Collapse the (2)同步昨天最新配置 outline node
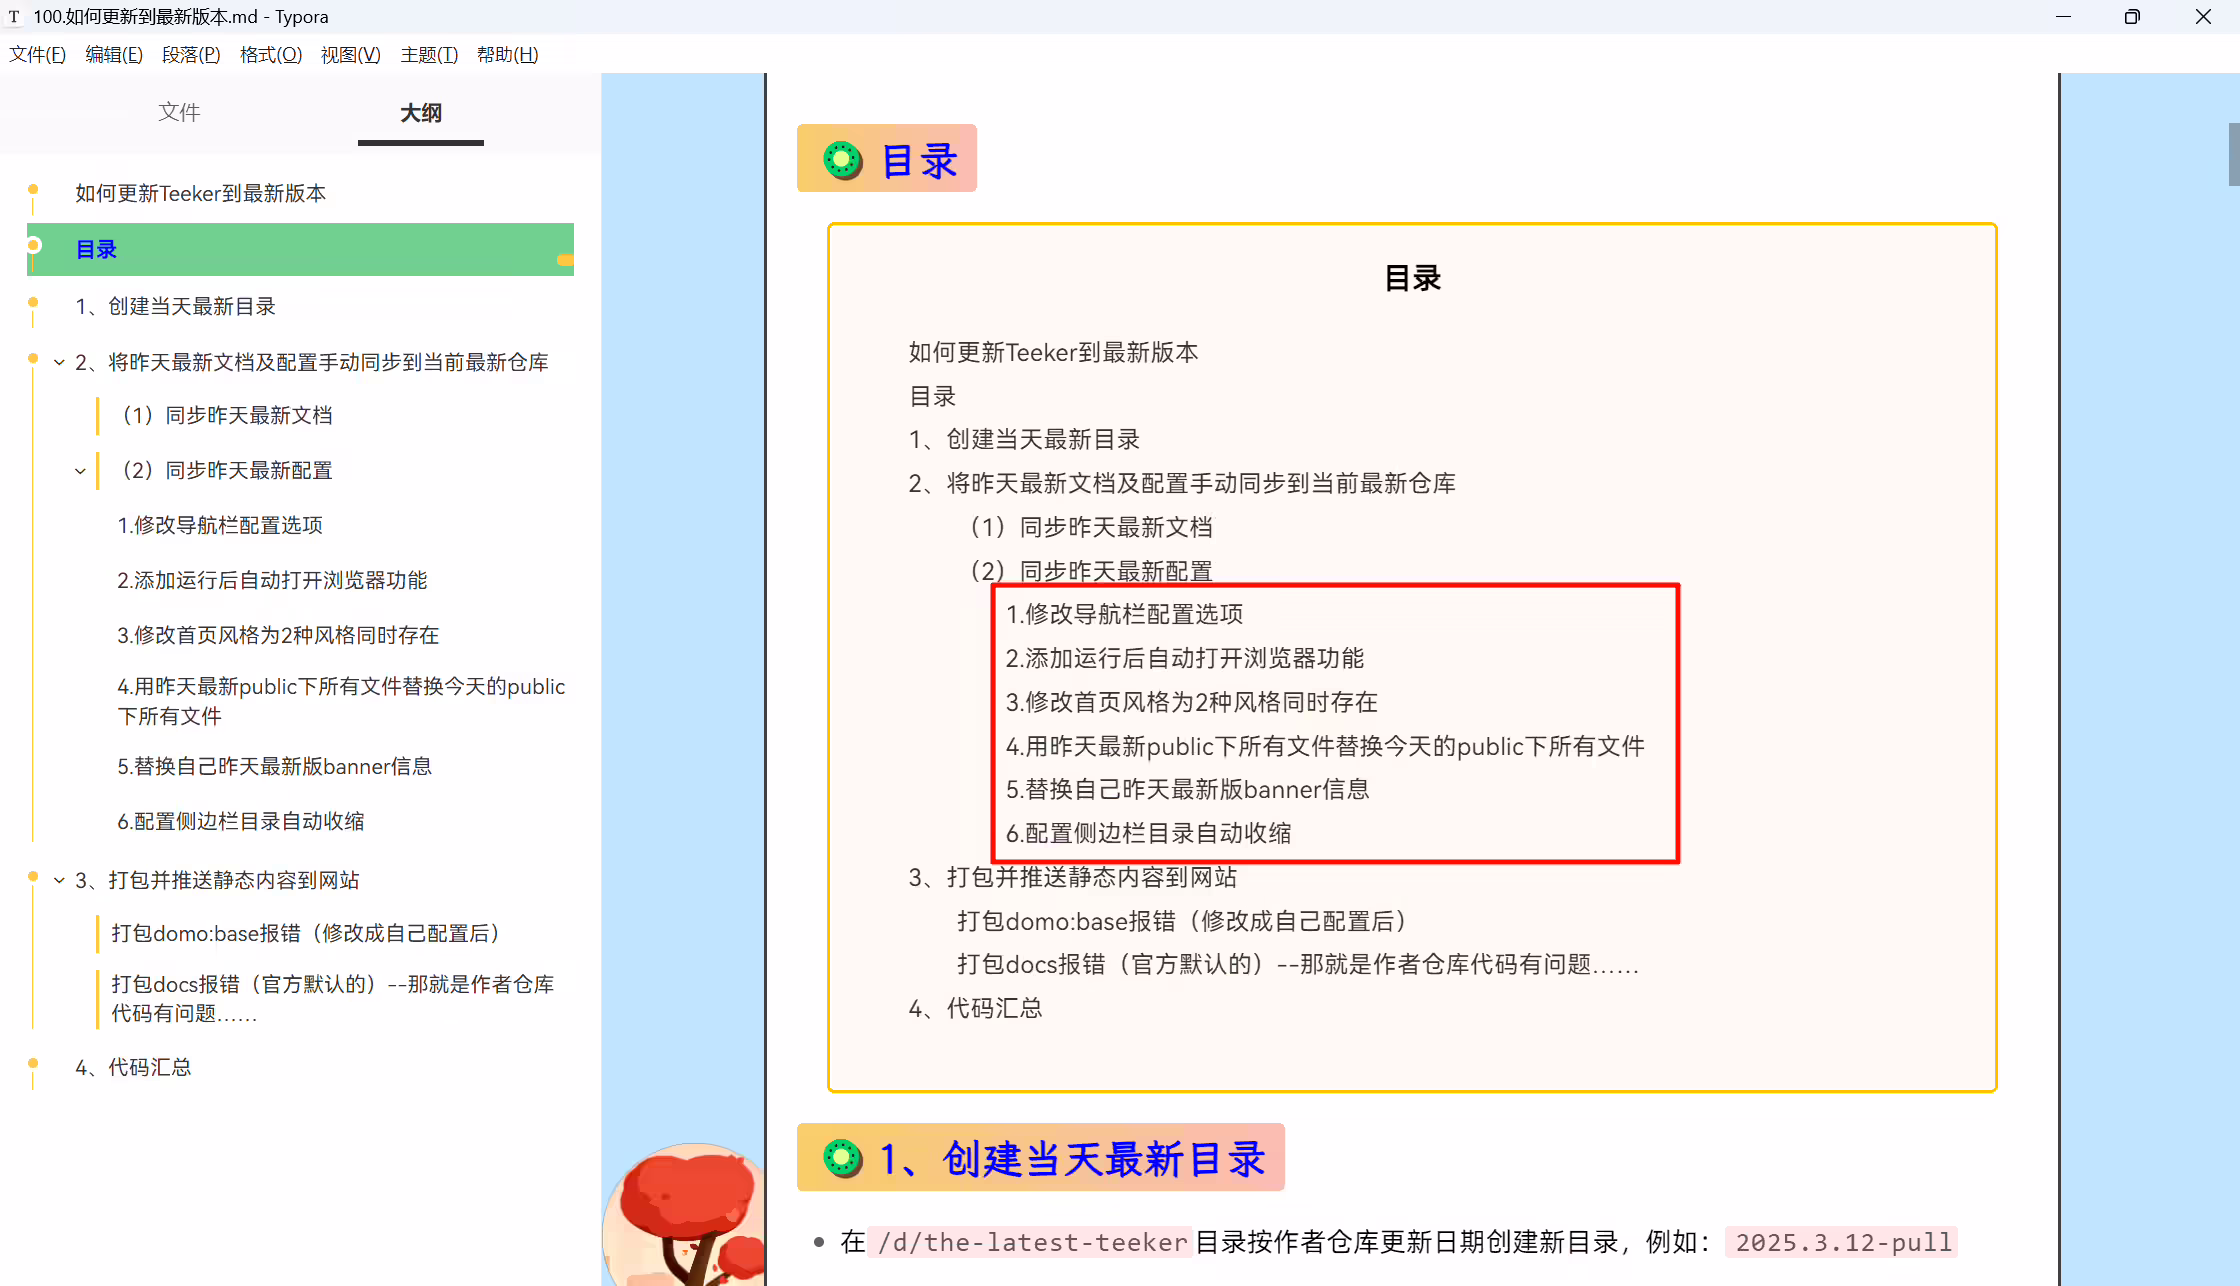The width and height of the screenshot is (2240, 1286). pyautogui.click(x=80, y=470)
